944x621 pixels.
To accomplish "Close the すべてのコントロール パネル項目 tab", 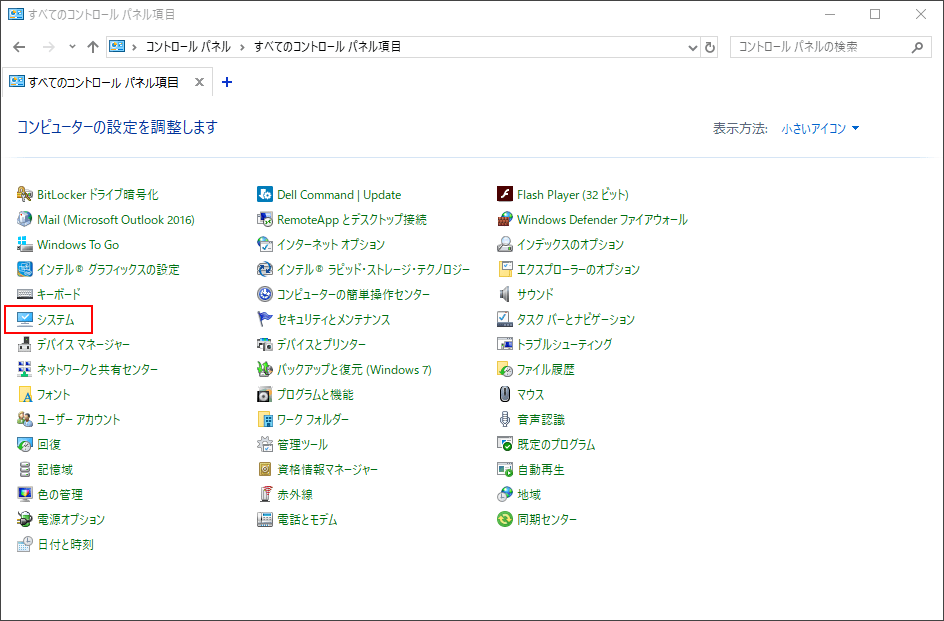I will (199, 83).
